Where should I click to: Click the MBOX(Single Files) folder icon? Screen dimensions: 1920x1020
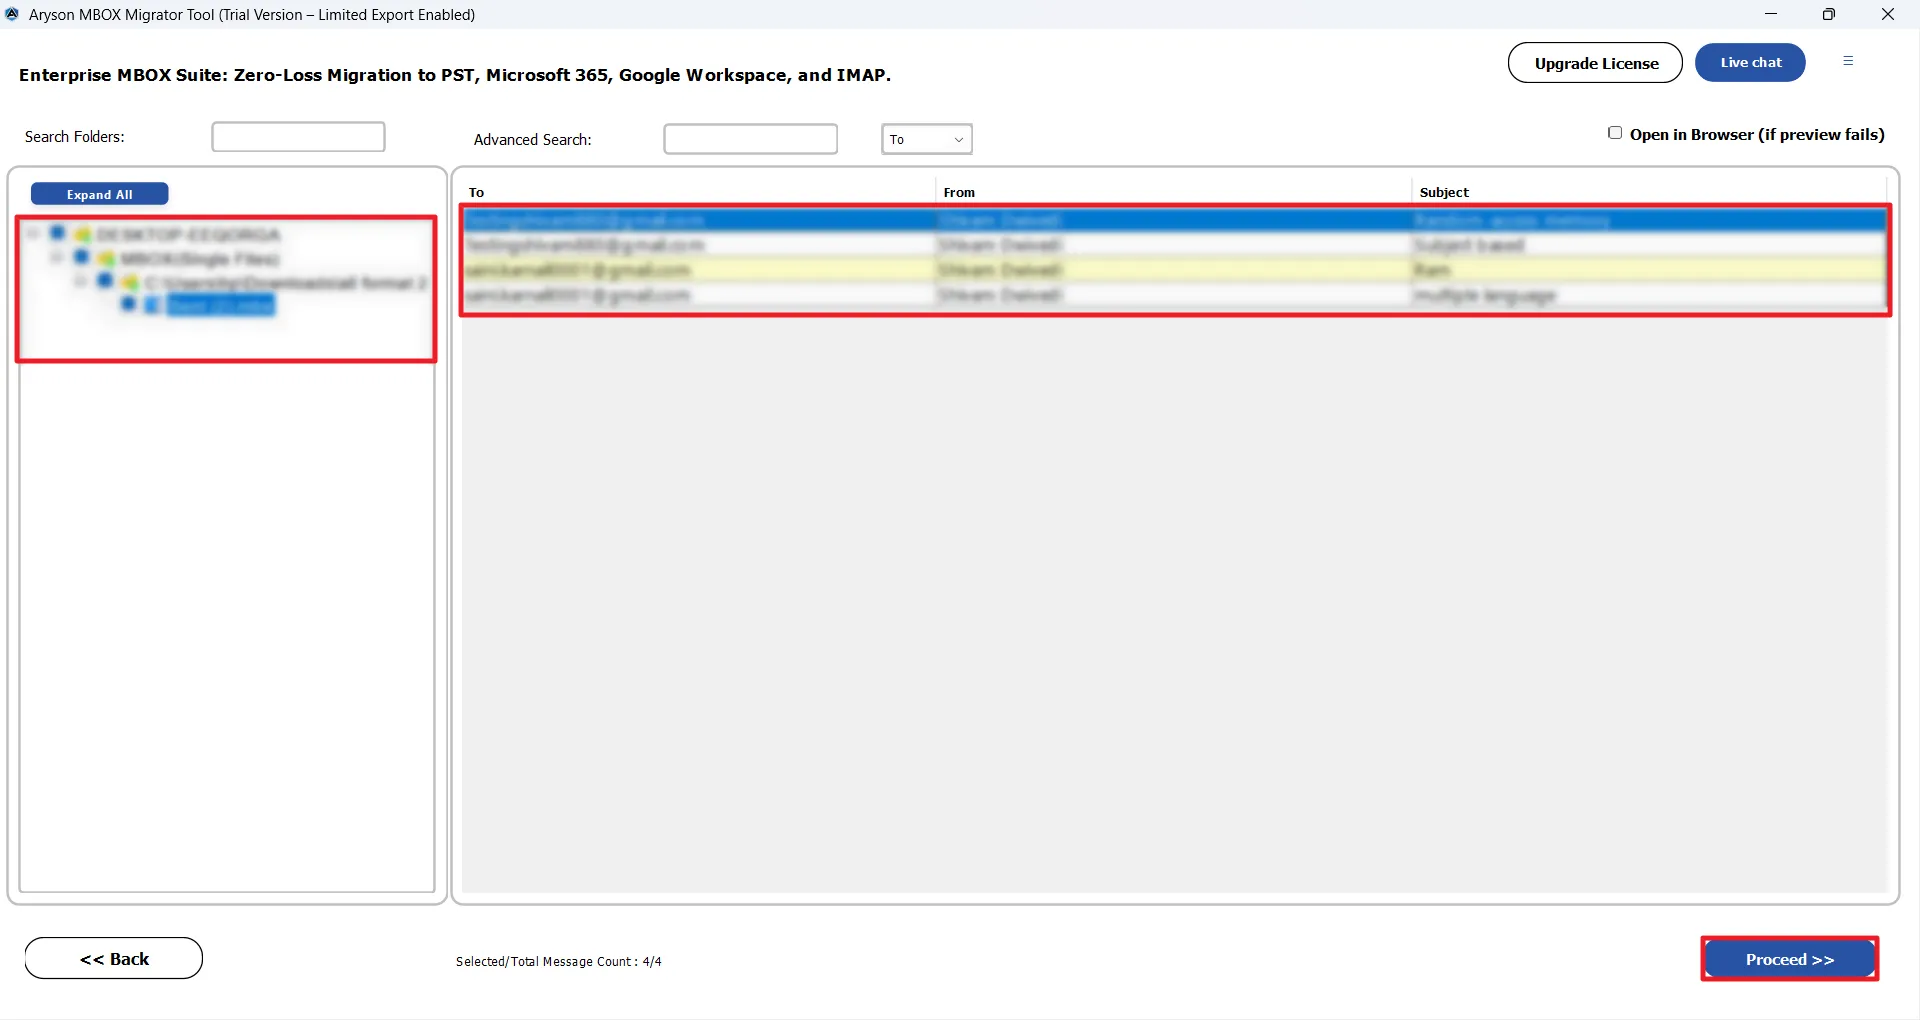tap(106, 259)
